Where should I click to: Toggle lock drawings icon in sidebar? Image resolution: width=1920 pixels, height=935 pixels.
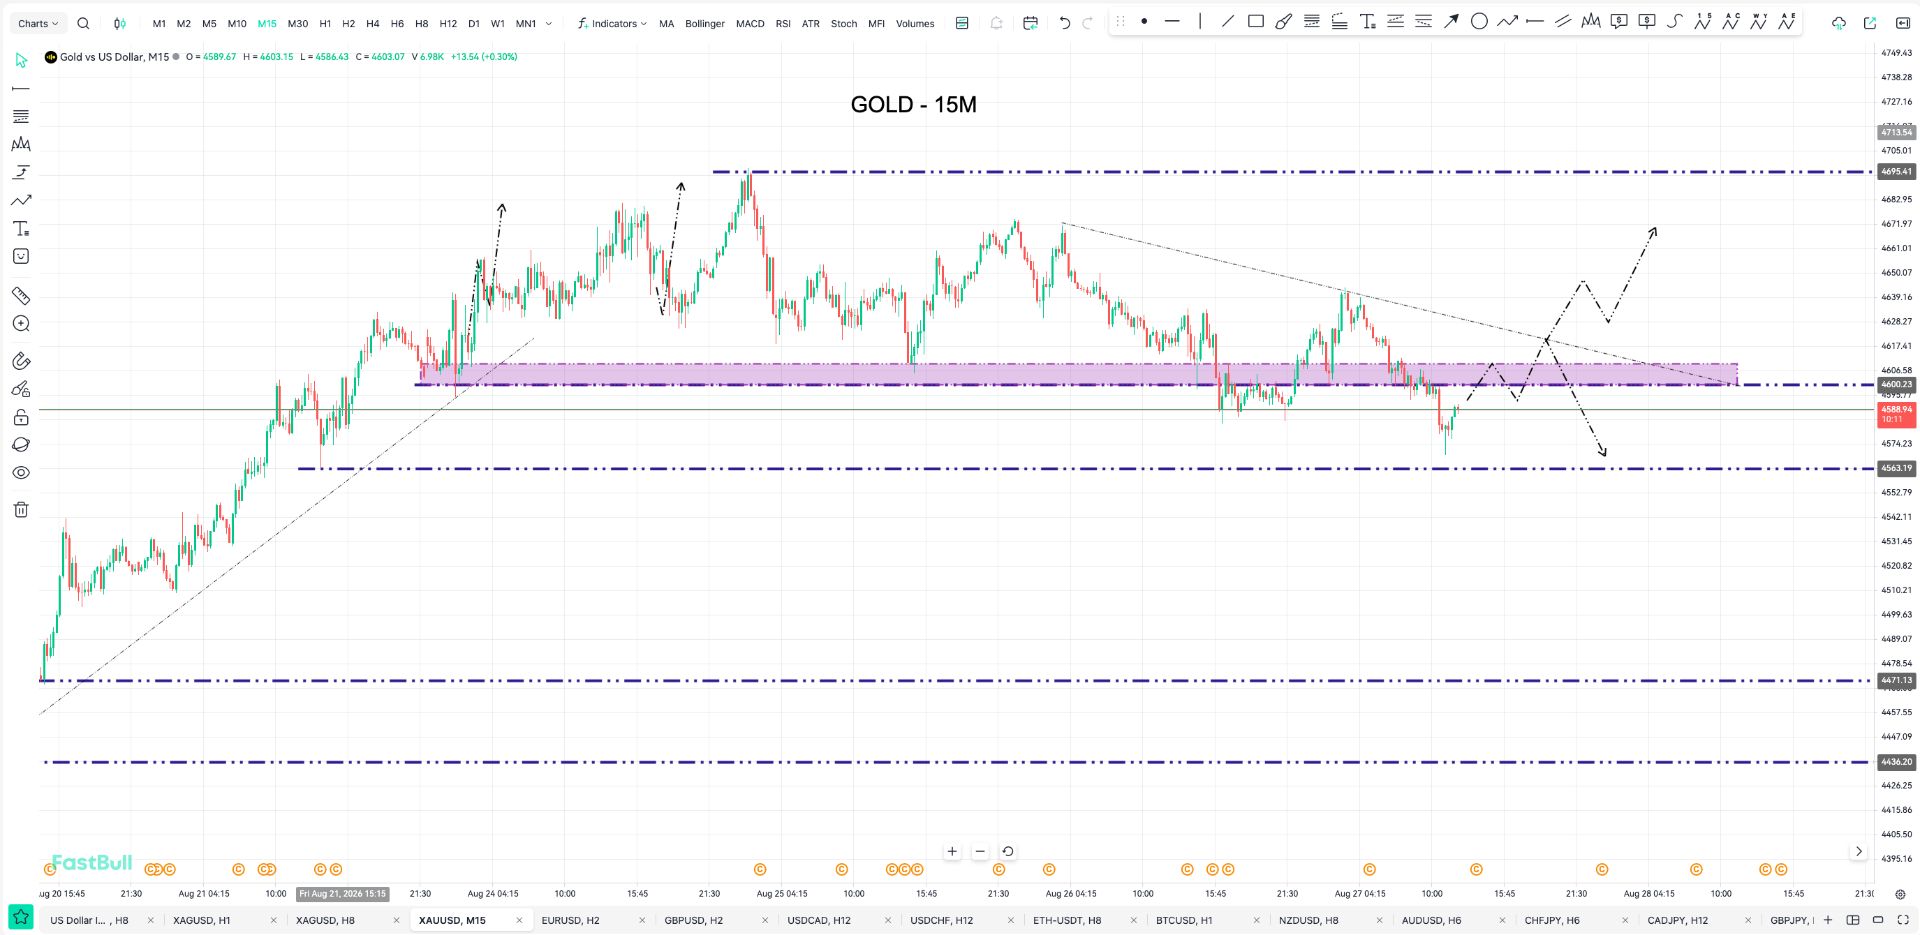click(x=21, y=417)
